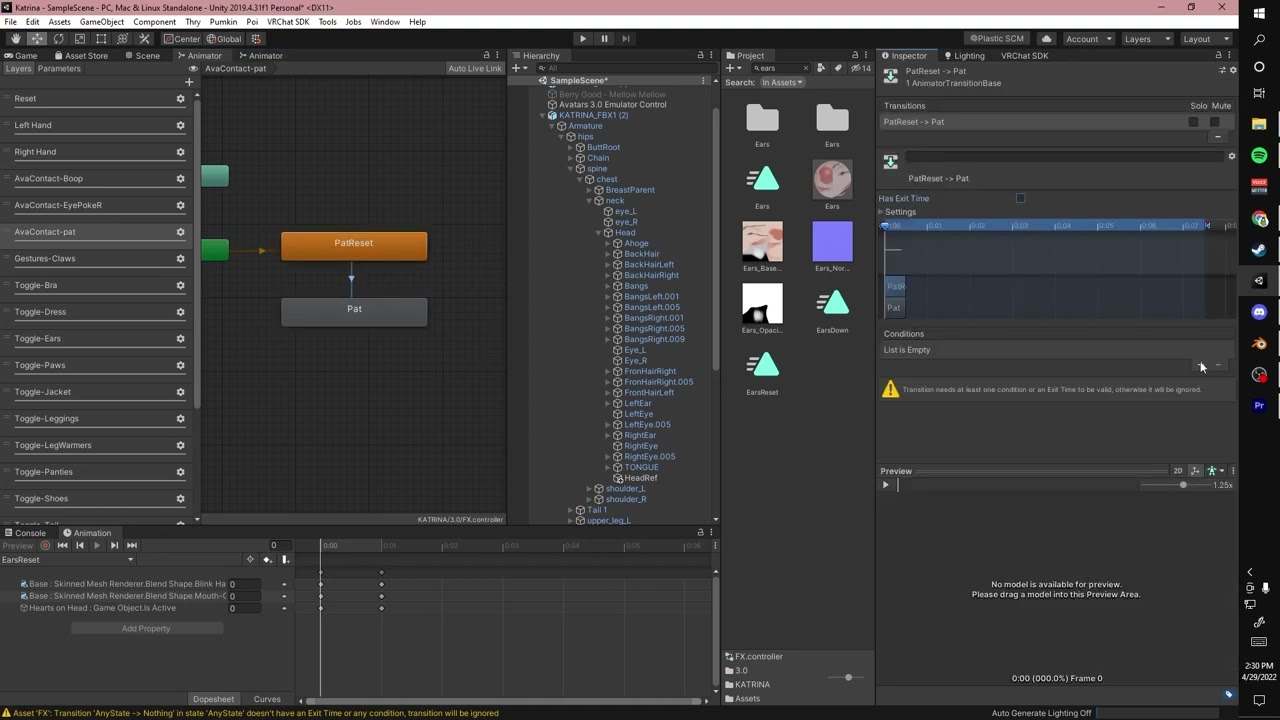Open the cloud services icon
The height and width of the screenshot is (720, 1280).
click(1046, 39)
